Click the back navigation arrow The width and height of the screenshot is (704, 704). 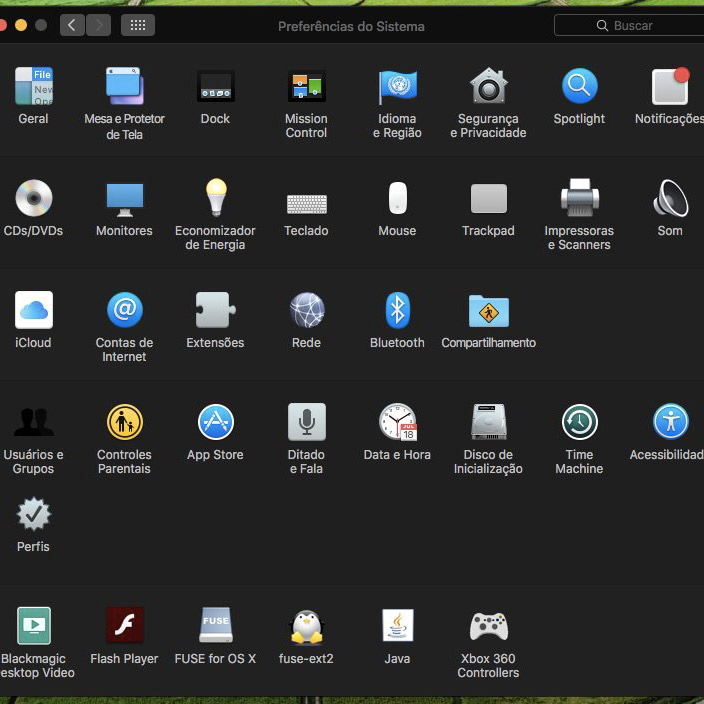point(72,25)
